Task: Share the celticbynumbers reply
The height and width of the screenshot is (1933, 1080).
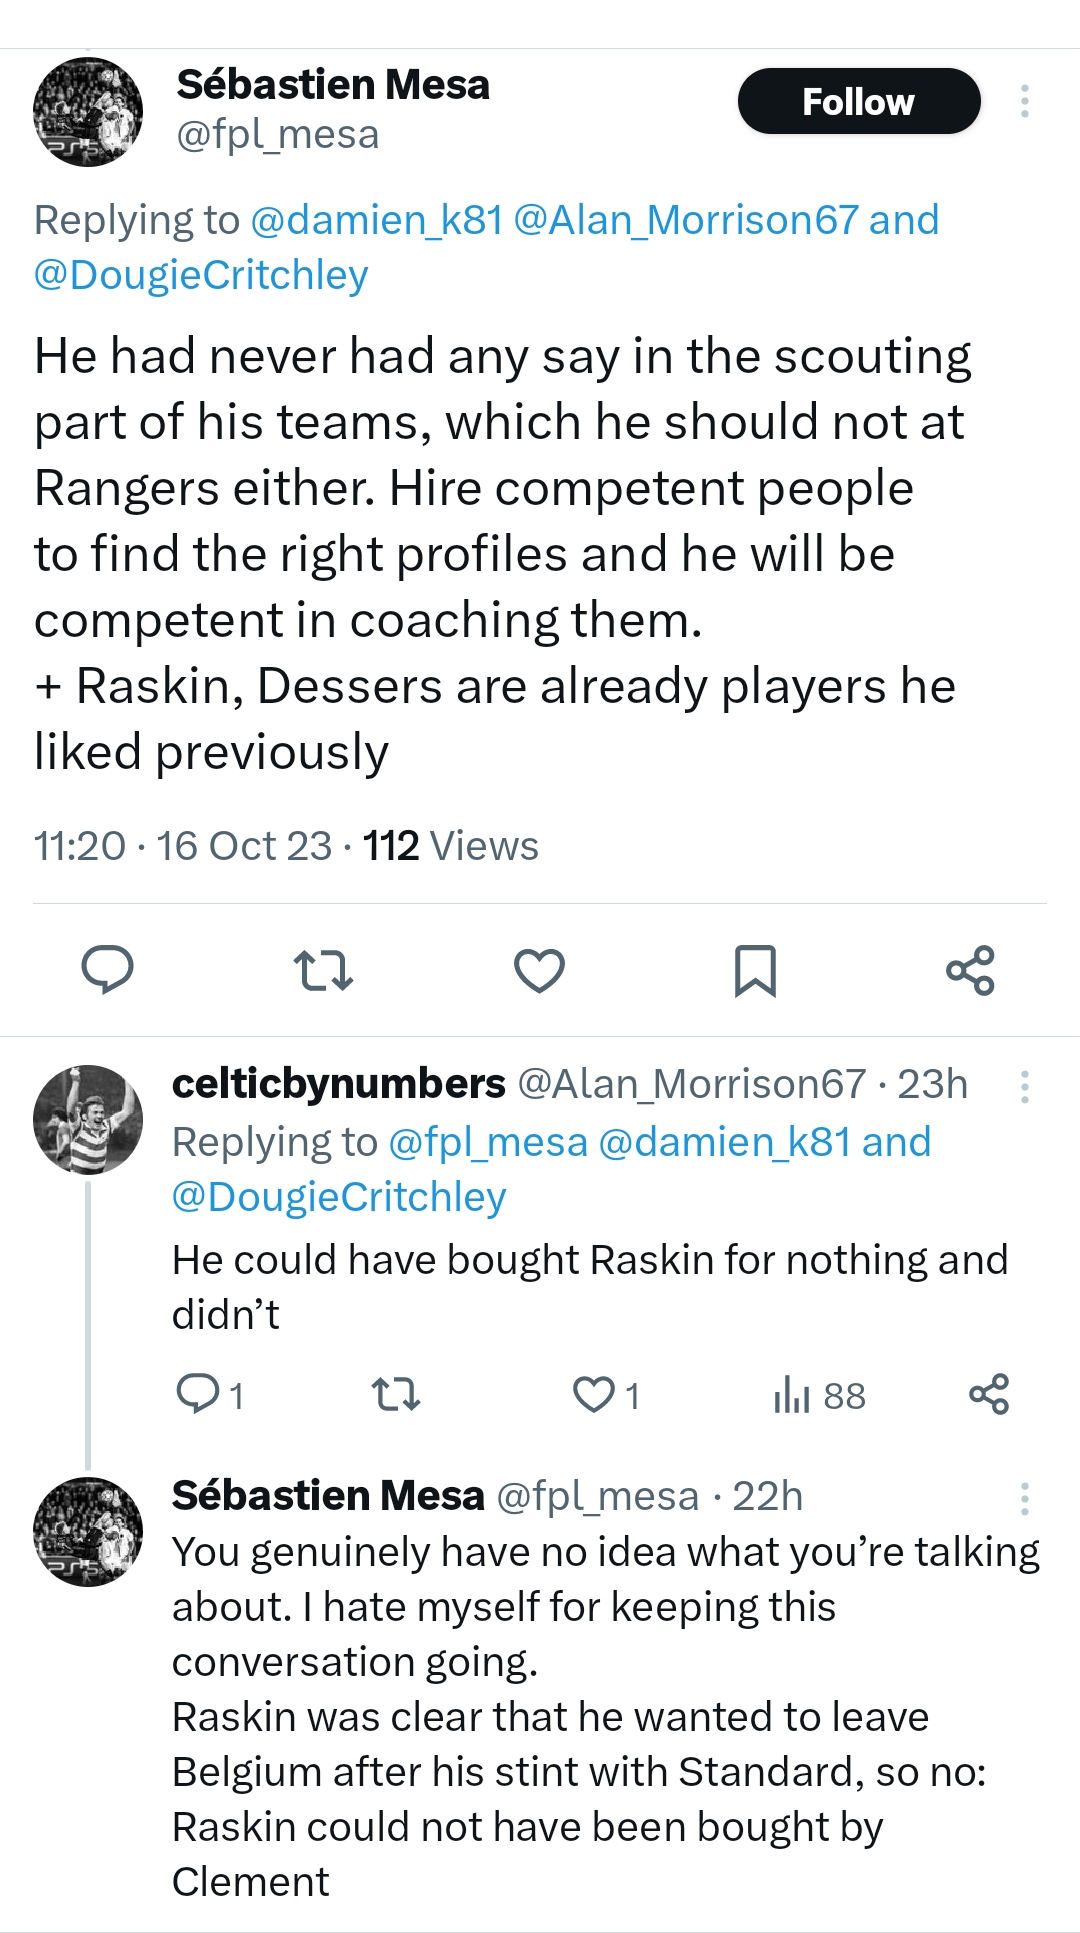Action: coord(989,1394)
